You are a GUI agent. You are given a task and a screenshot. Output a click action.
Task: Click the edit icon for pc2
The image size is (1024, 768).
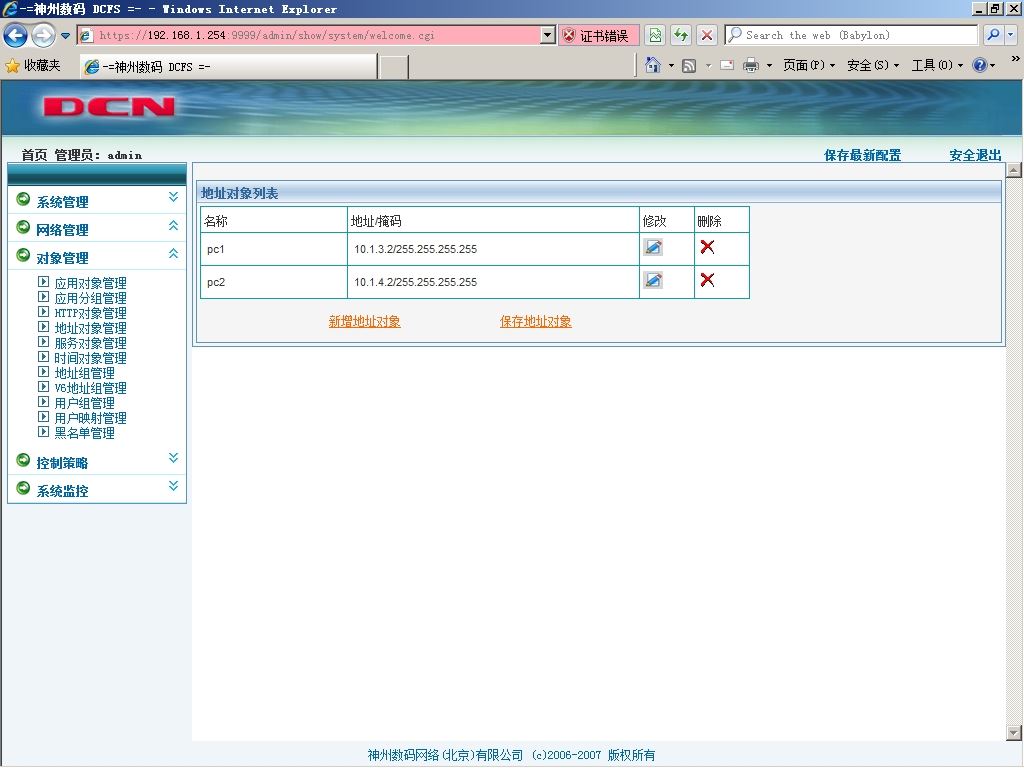tap(652, 280)
